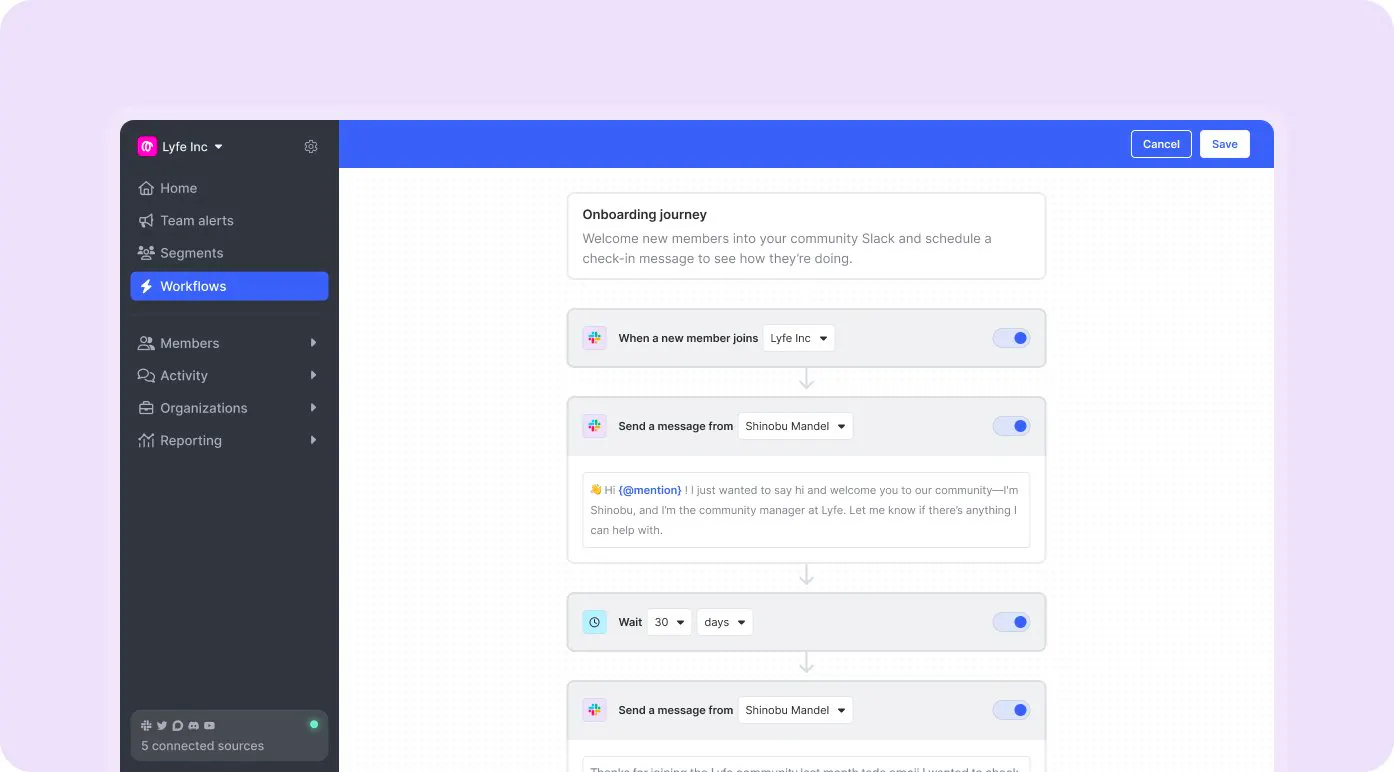Turn off the Wait 30 days toggle
The height and width of the screenshot is (772, 1394).
(x=1011, y=622)
